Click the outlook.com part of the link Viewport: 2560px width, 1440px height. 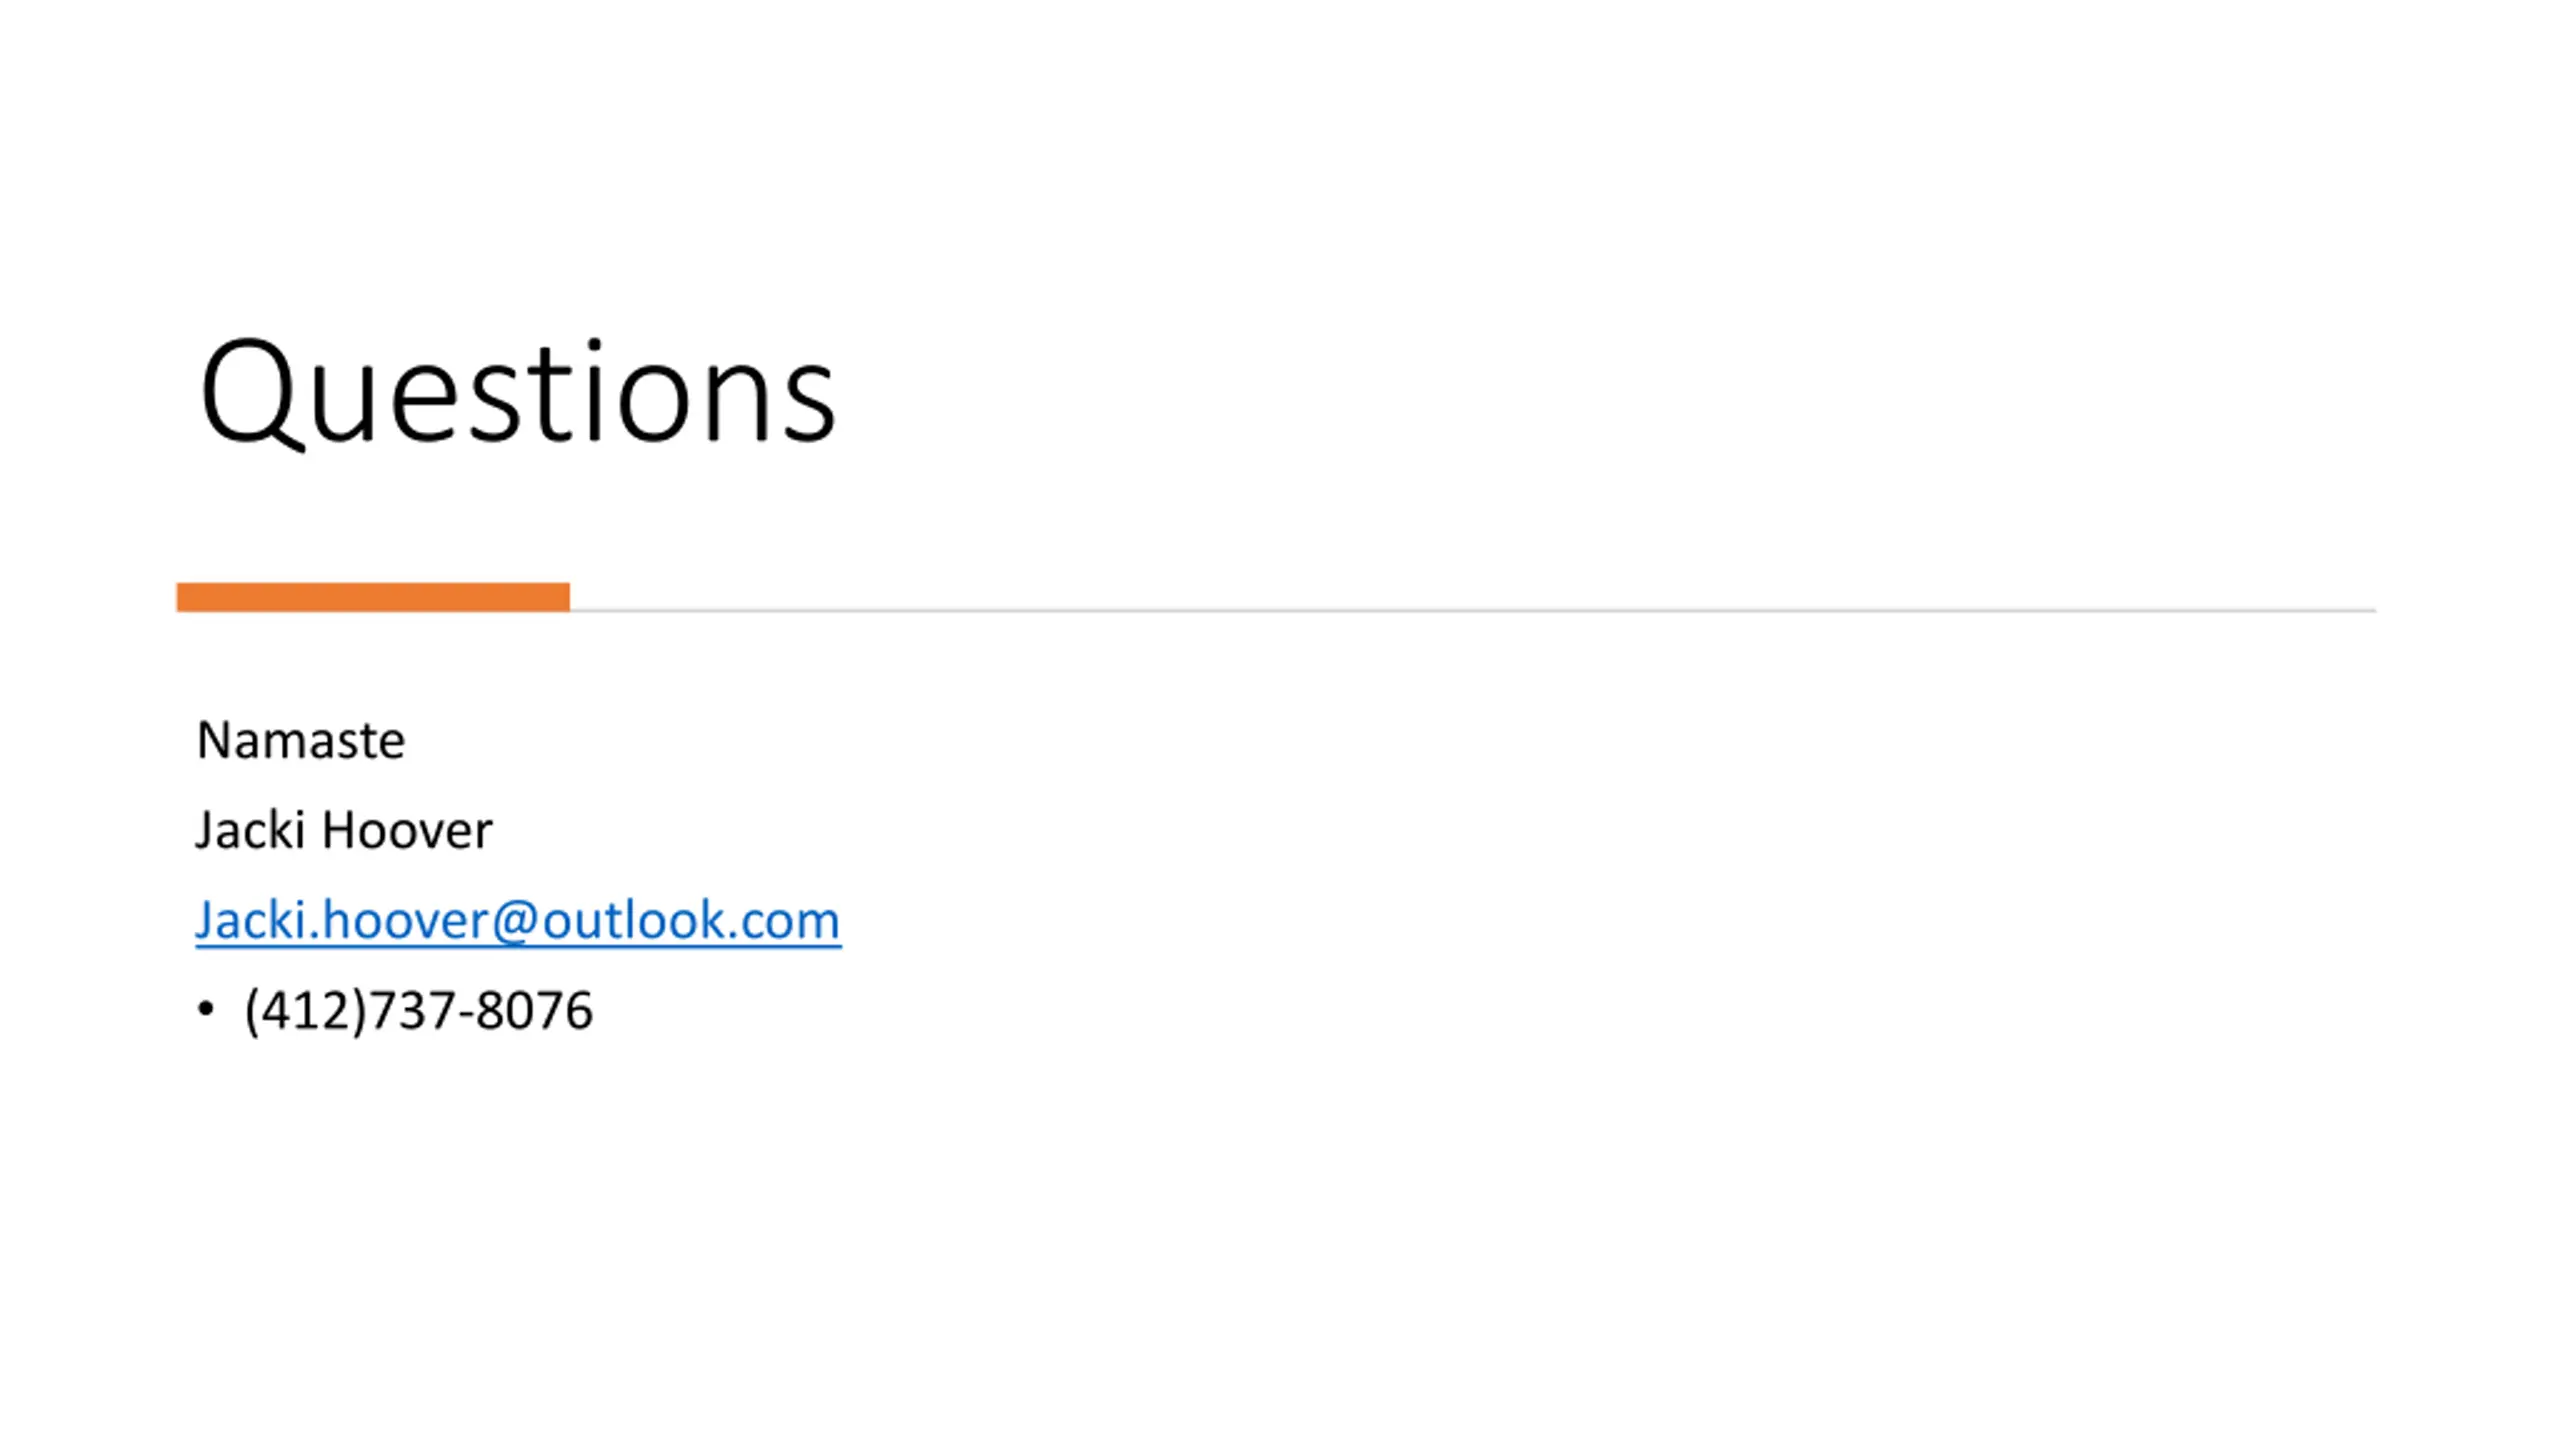[691, 920]
